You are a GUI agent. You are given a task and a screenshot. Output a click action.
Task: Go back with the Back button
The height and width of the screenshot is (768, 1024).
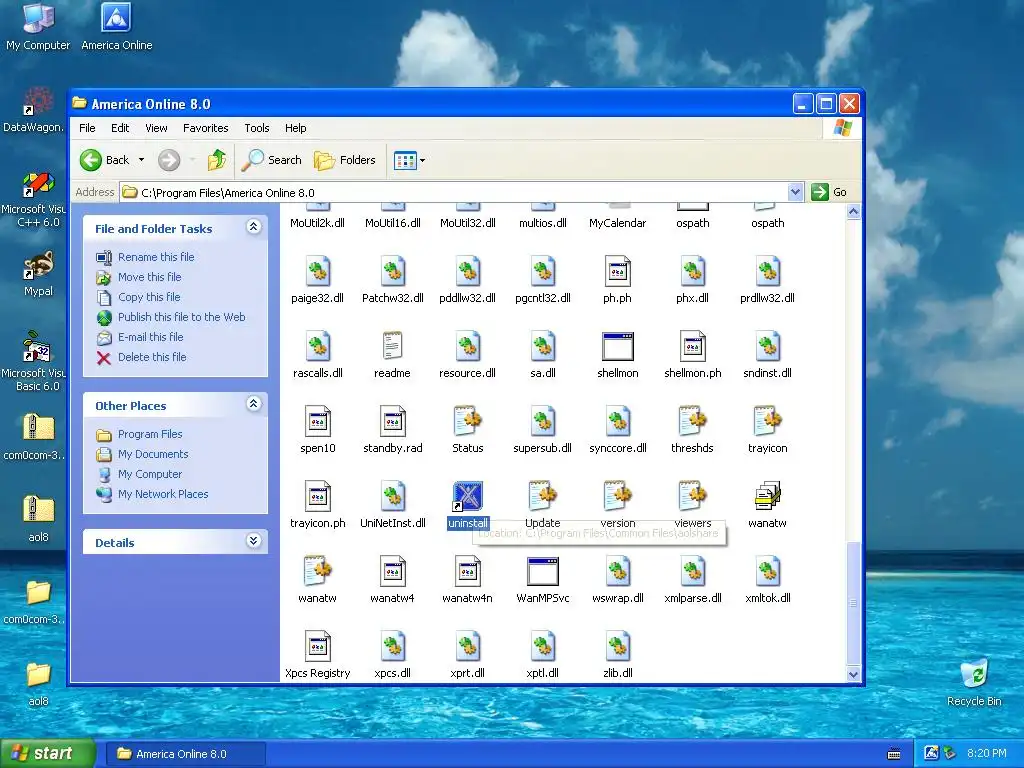105,160
